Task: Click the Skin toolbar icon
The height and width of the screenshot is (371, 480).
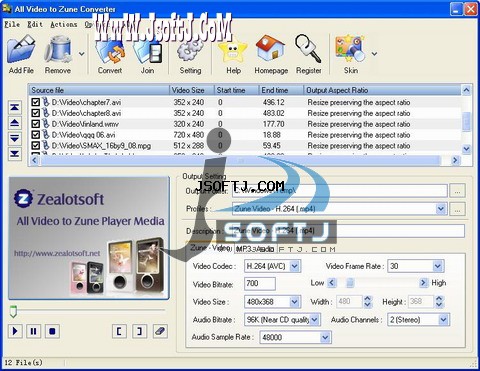Action: click(x=350, y=49)
